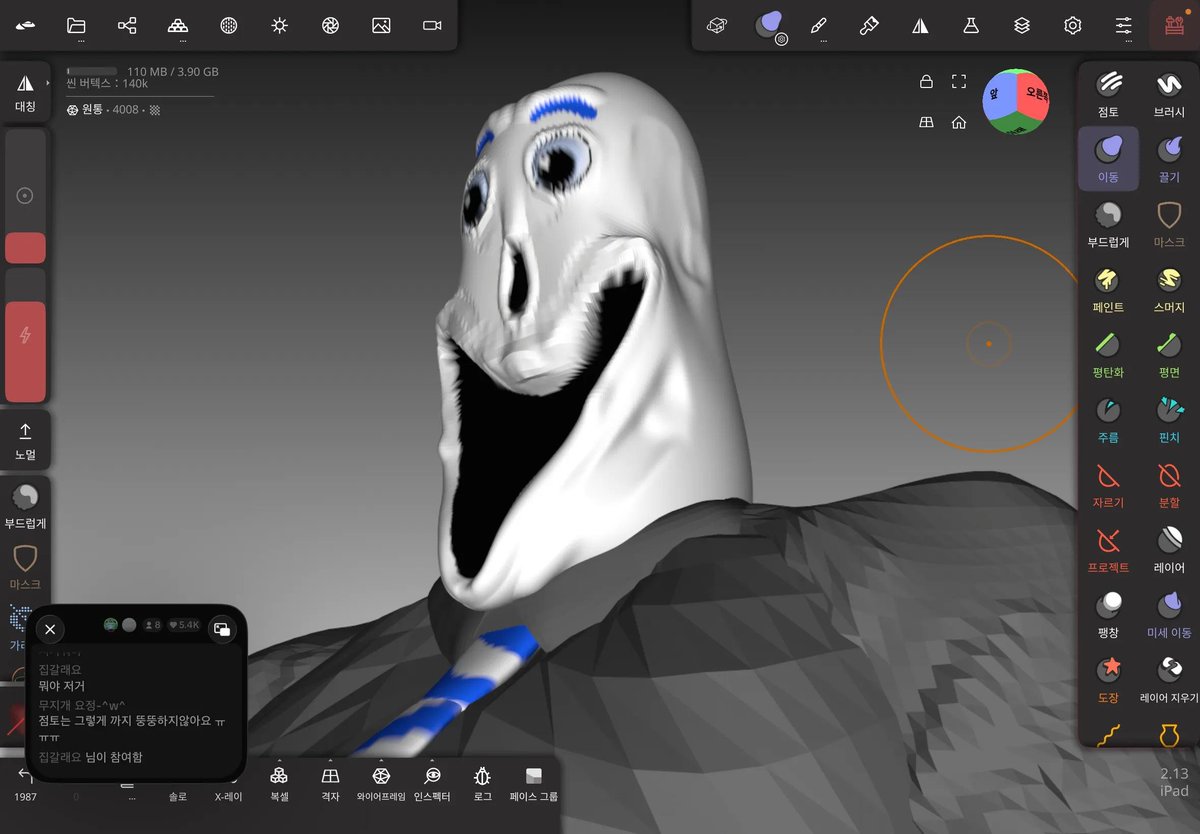Expand 복셀 voxel remesh options
This screenshot has width=1200, height=834.
(x=279, y=785)
